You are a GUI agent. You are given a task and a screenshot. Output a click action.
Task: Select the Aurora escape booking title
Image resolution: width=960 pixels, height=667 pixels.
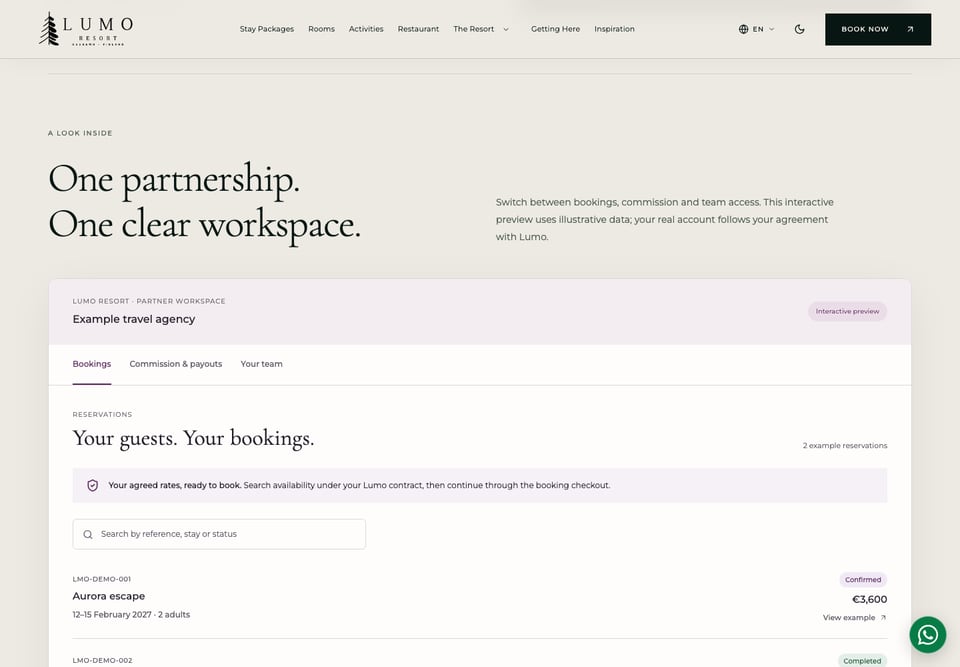(x=109, y=596)
